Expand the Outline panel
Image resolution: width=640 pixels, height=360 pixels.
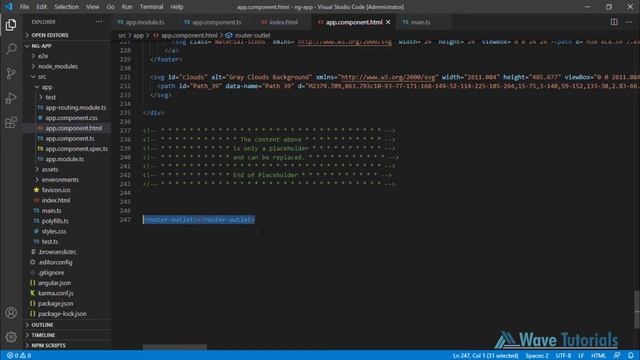[42, 324]
